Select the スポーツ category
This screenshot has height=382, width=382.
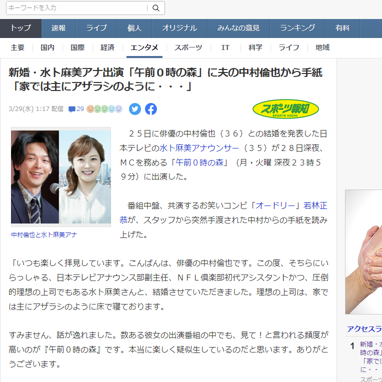pos(188,48)
